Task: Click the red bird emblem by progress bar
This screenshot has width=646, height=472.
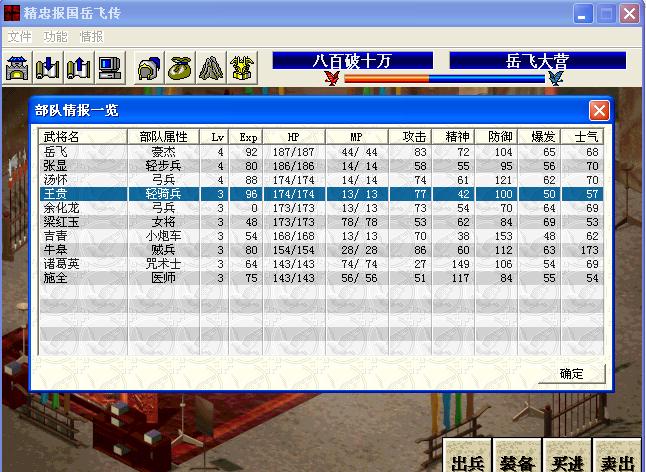Action: 332,78
